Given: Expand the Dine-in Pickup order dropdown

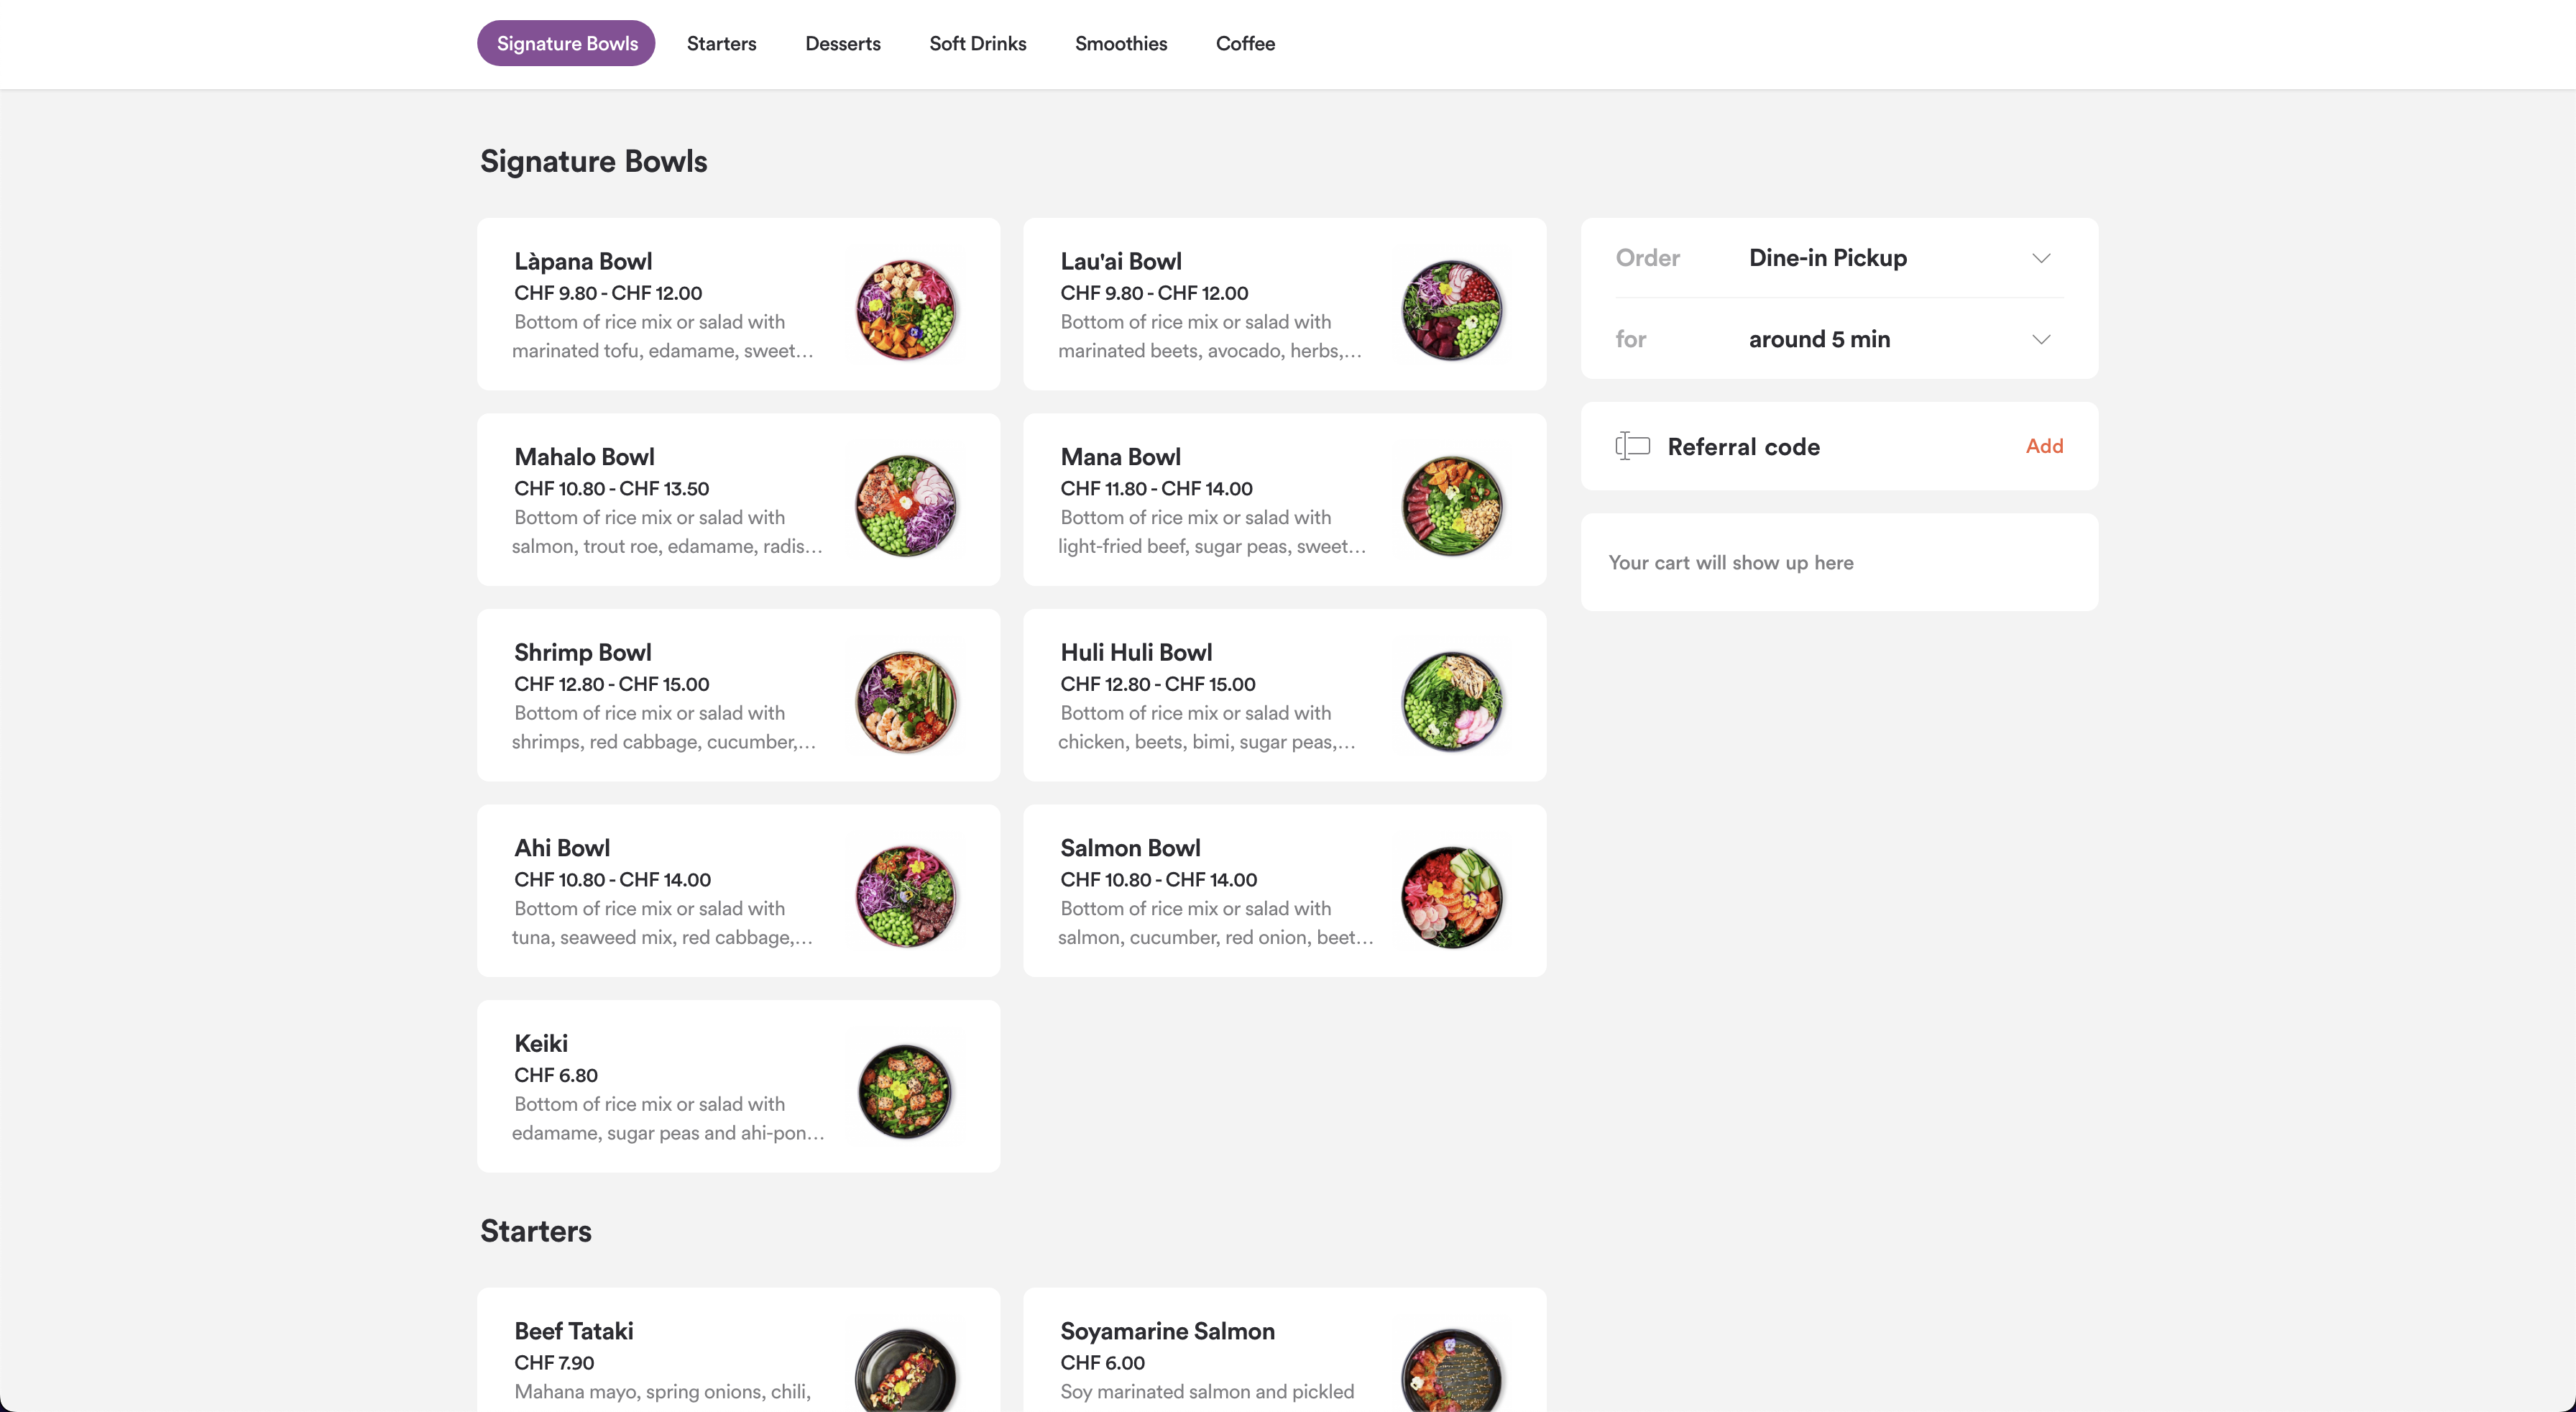Looking at the screenshot, I should point(1839,258).
